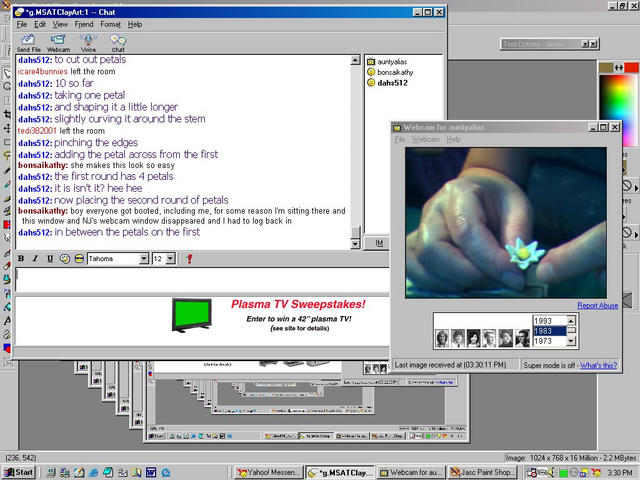Click the tan foreground color swatch
This screenshot has width=640, height=480.
point(606,67)
